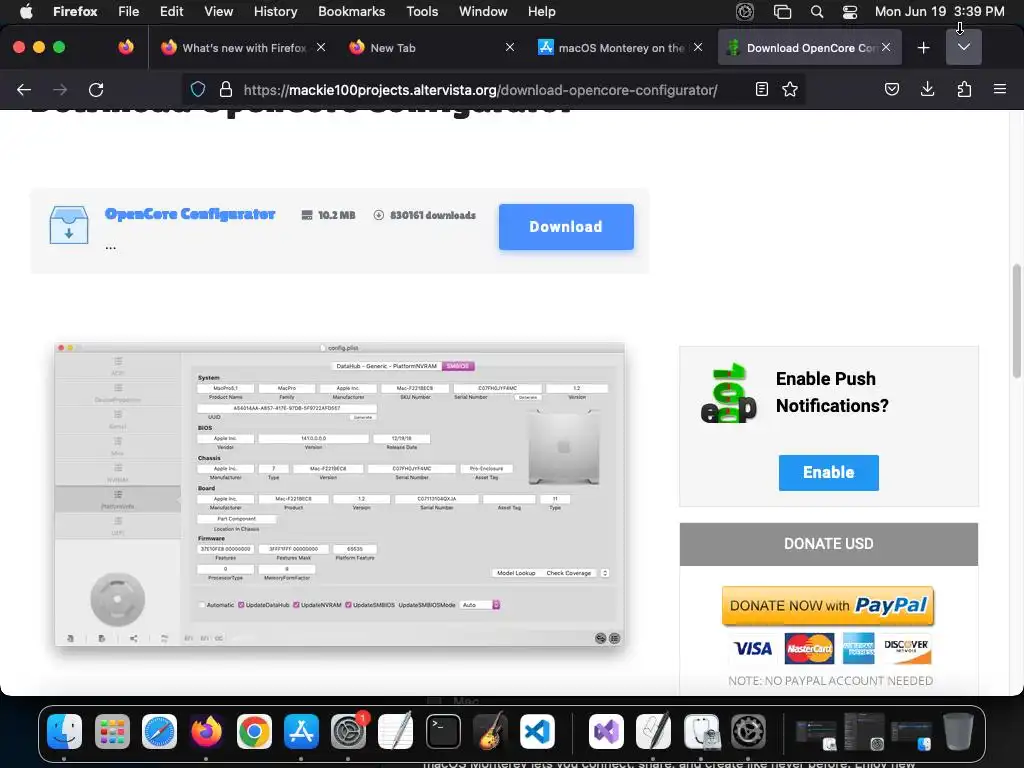
Task: Open Control Center in menu bar
Action: 850,11
